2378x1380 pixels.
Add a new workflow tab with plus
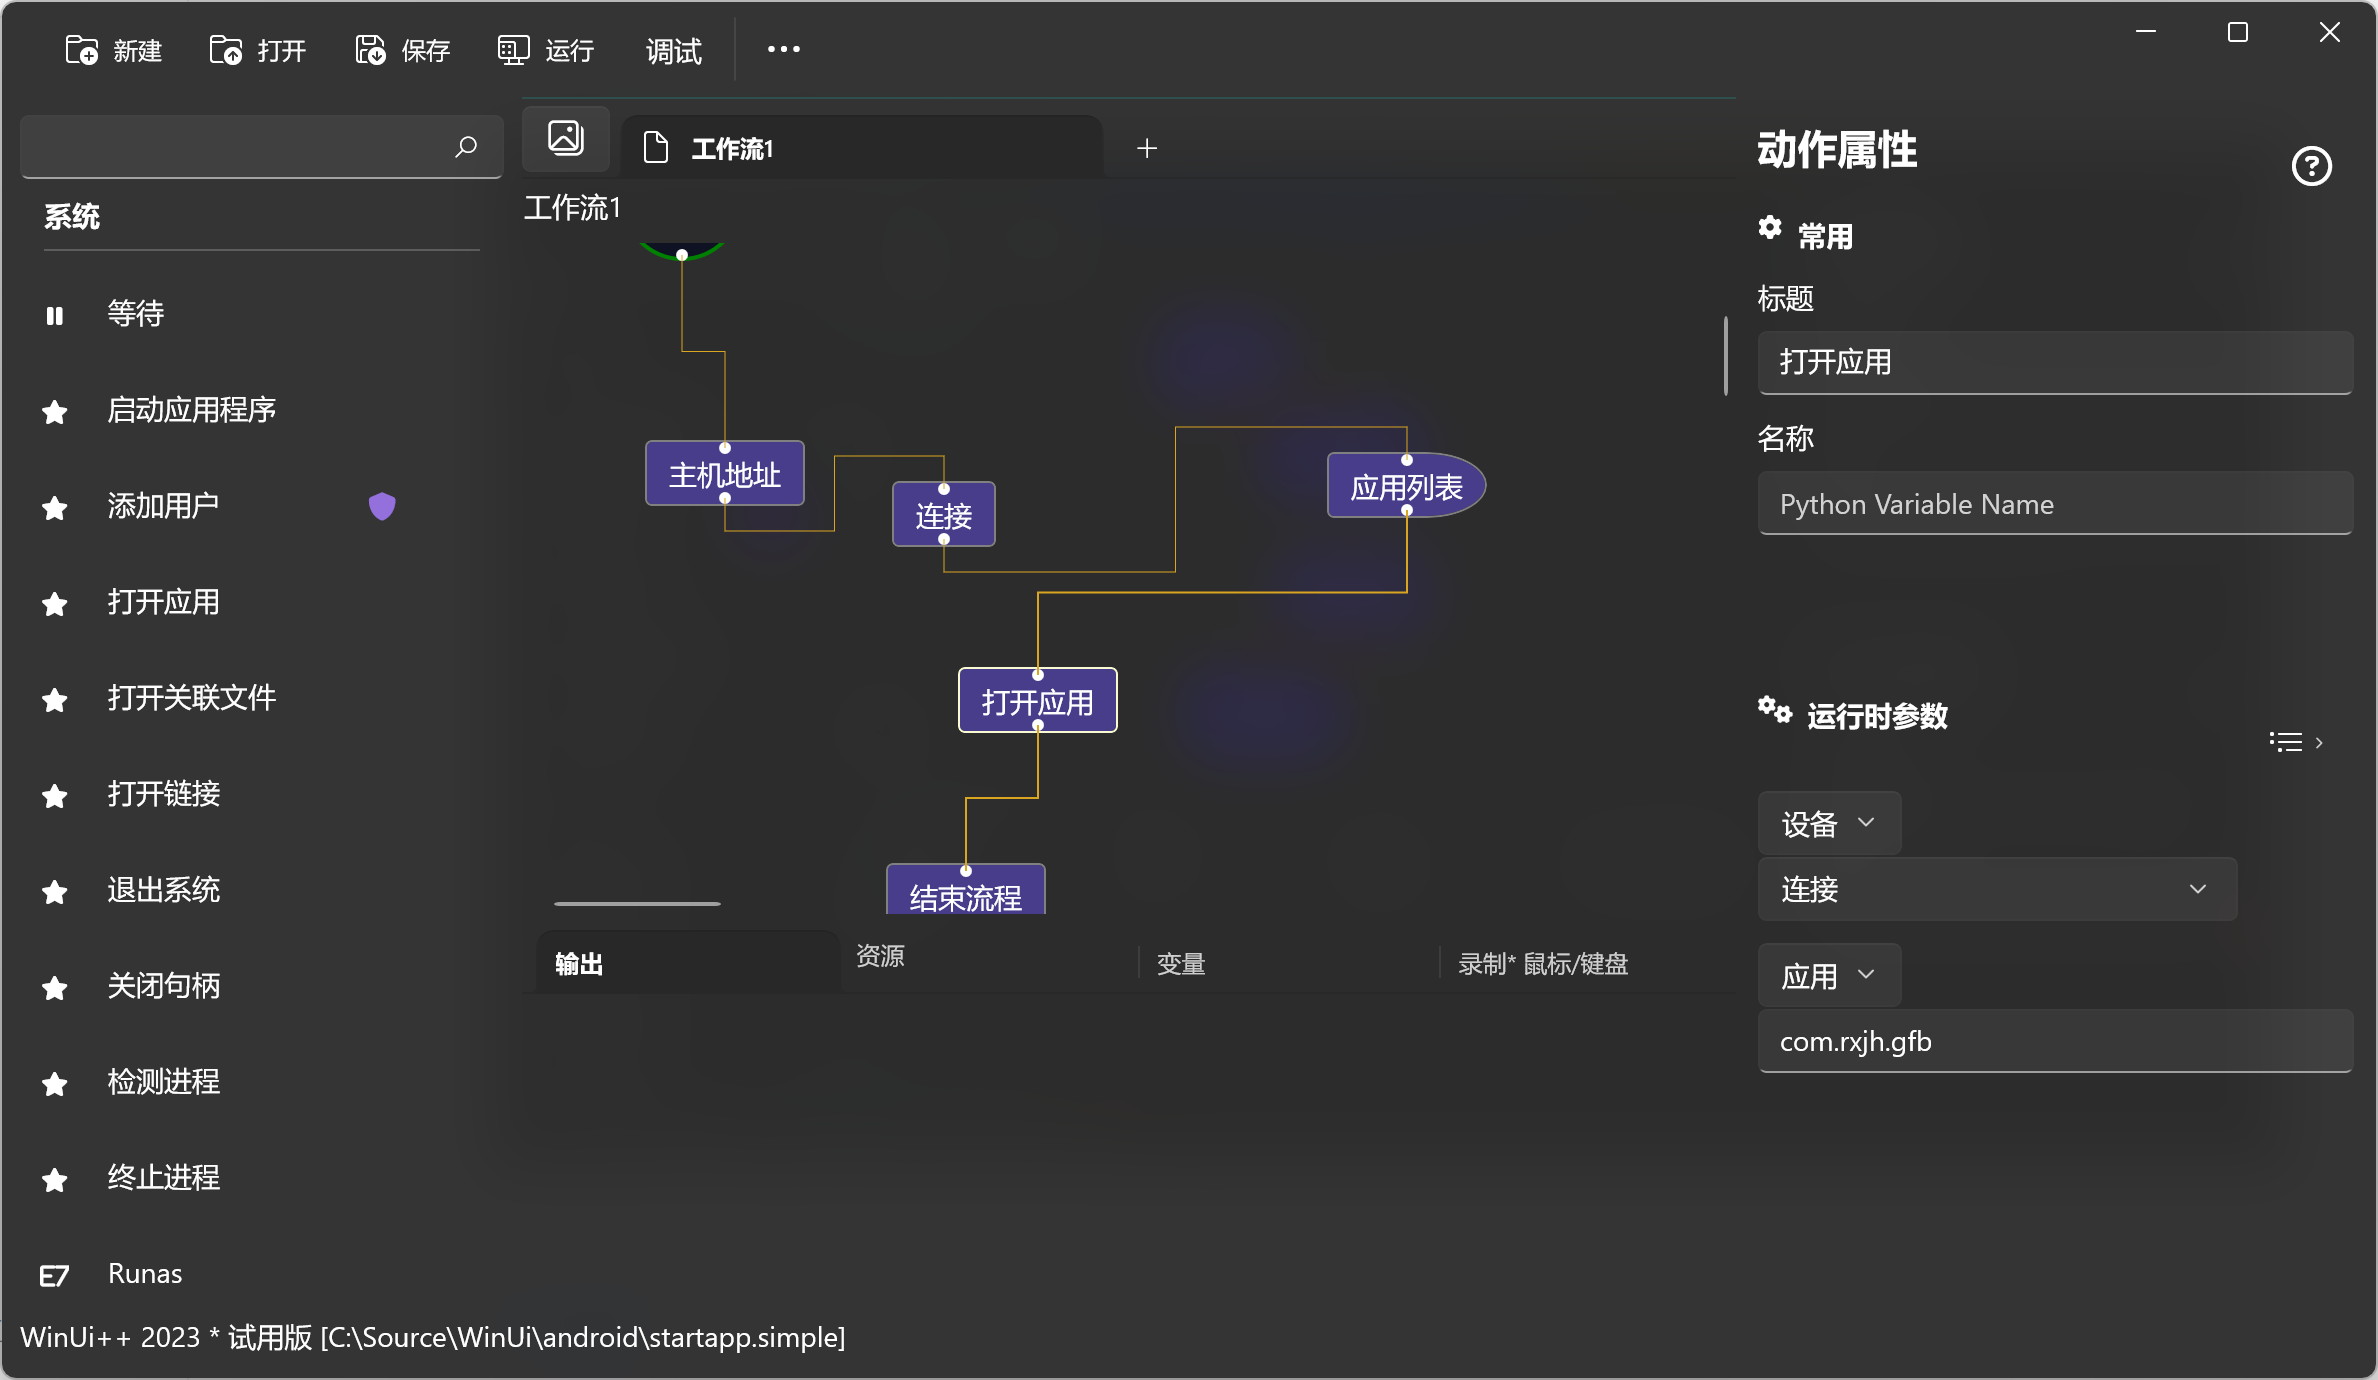pyautogui.click(x=1147, y=148)
